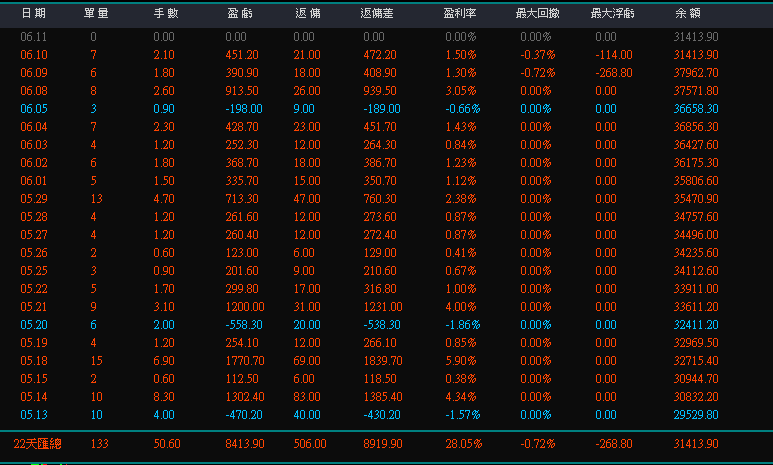The image size is (773, 465).
Task: Select the date cell 05.28
Action: pos(34,217)
